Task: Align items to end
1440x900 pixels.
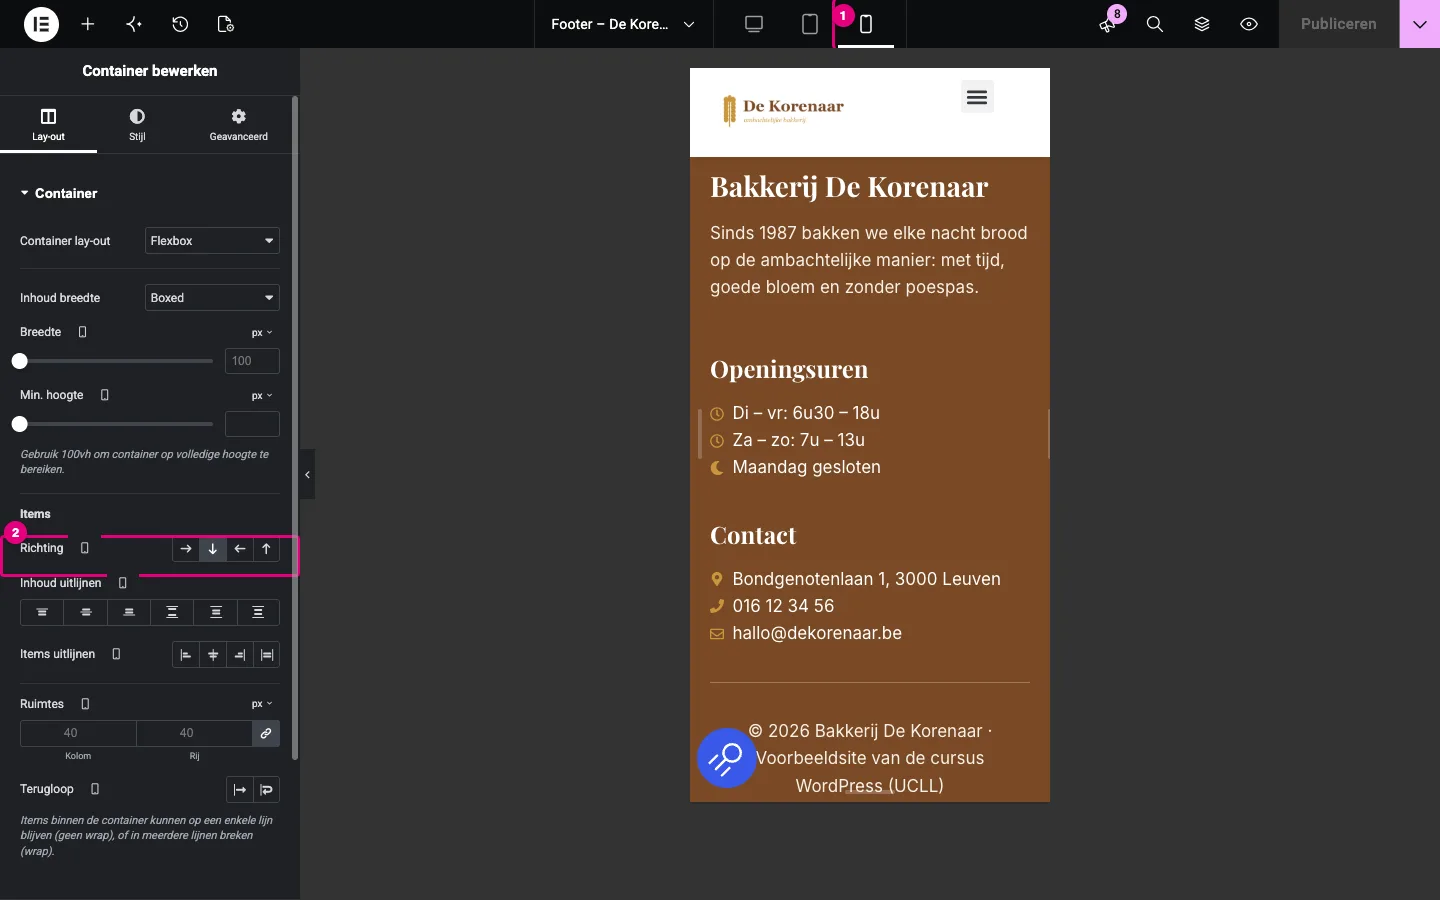Action: coord(240,655)
